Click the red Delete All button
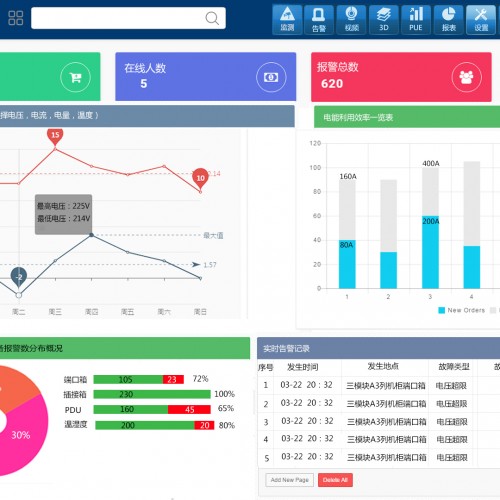Viewport: 500px width, 500px height. (x=335, y=480)
